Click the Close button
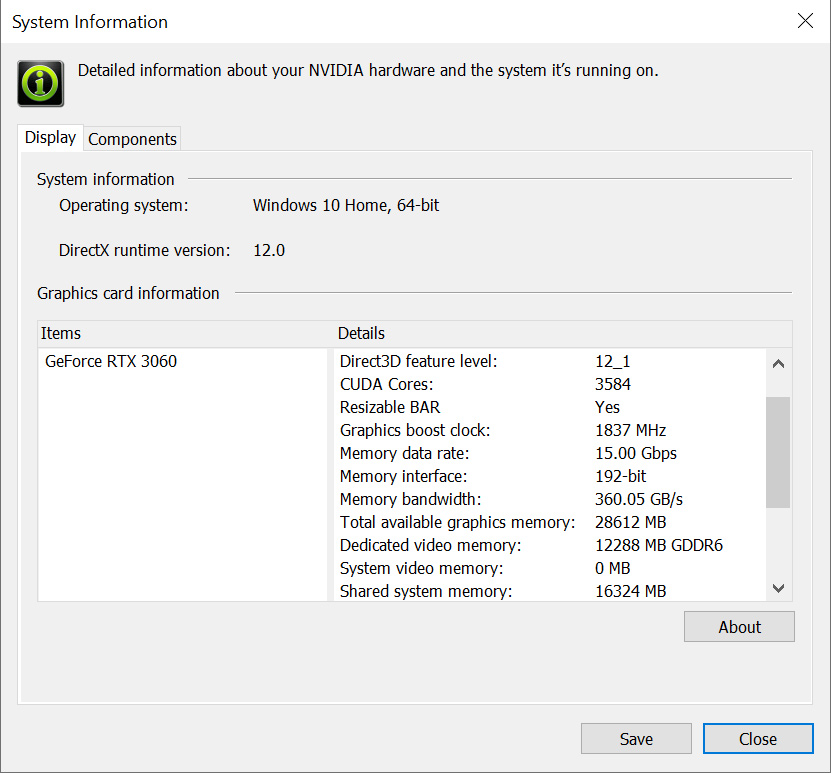This screenshot has width=831, height=773. tap(758, 739)
